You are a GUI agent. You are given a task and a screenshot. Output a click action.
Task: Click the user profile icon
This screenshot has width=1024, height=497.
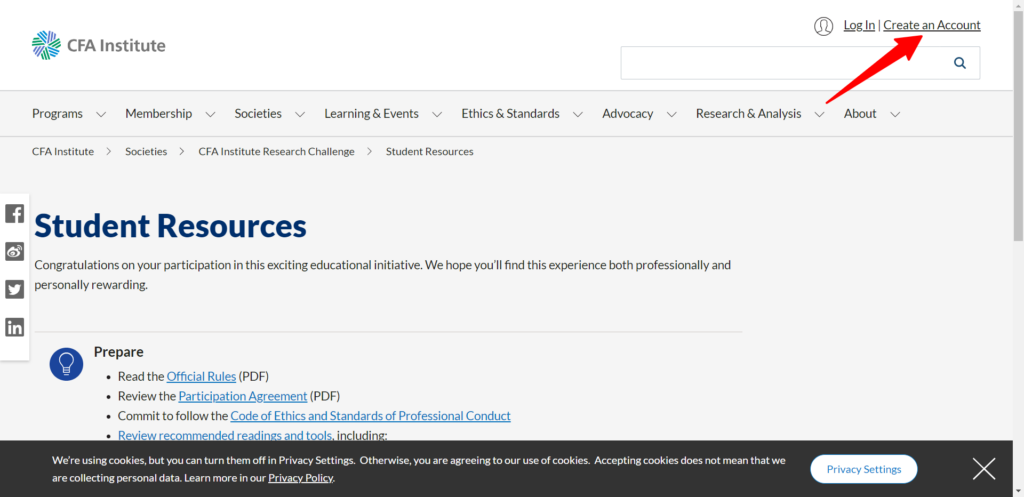click(x=823, y=26)
